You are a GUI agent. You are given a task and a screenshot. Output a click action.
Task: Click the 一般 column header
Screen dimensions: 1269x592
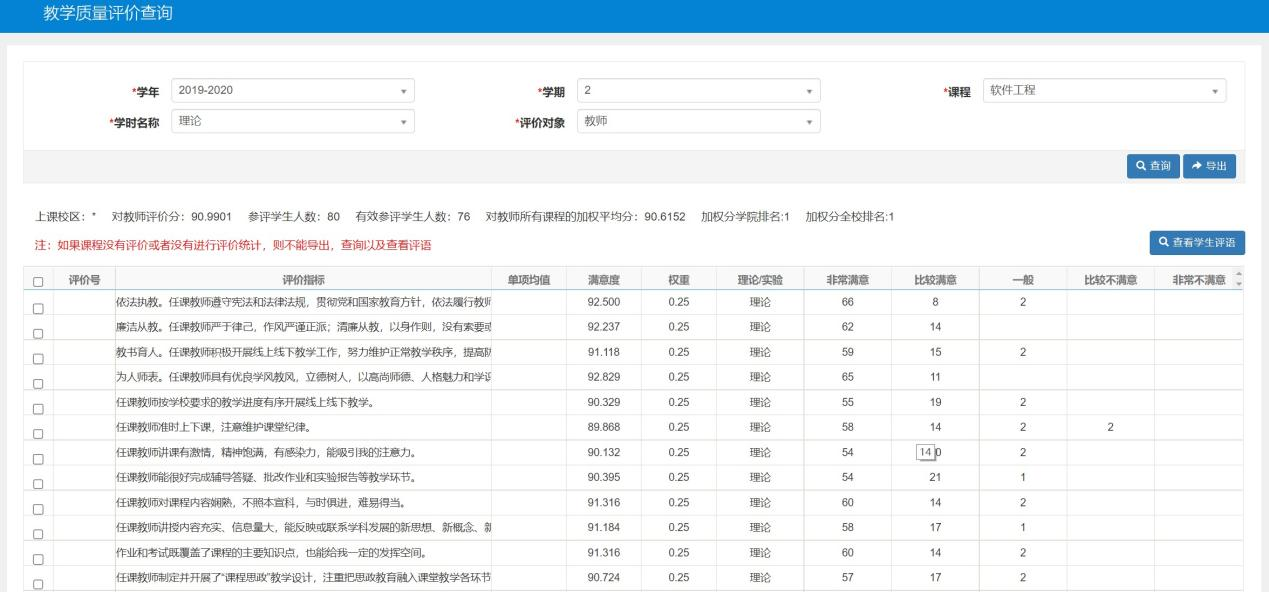(1023, 280)
